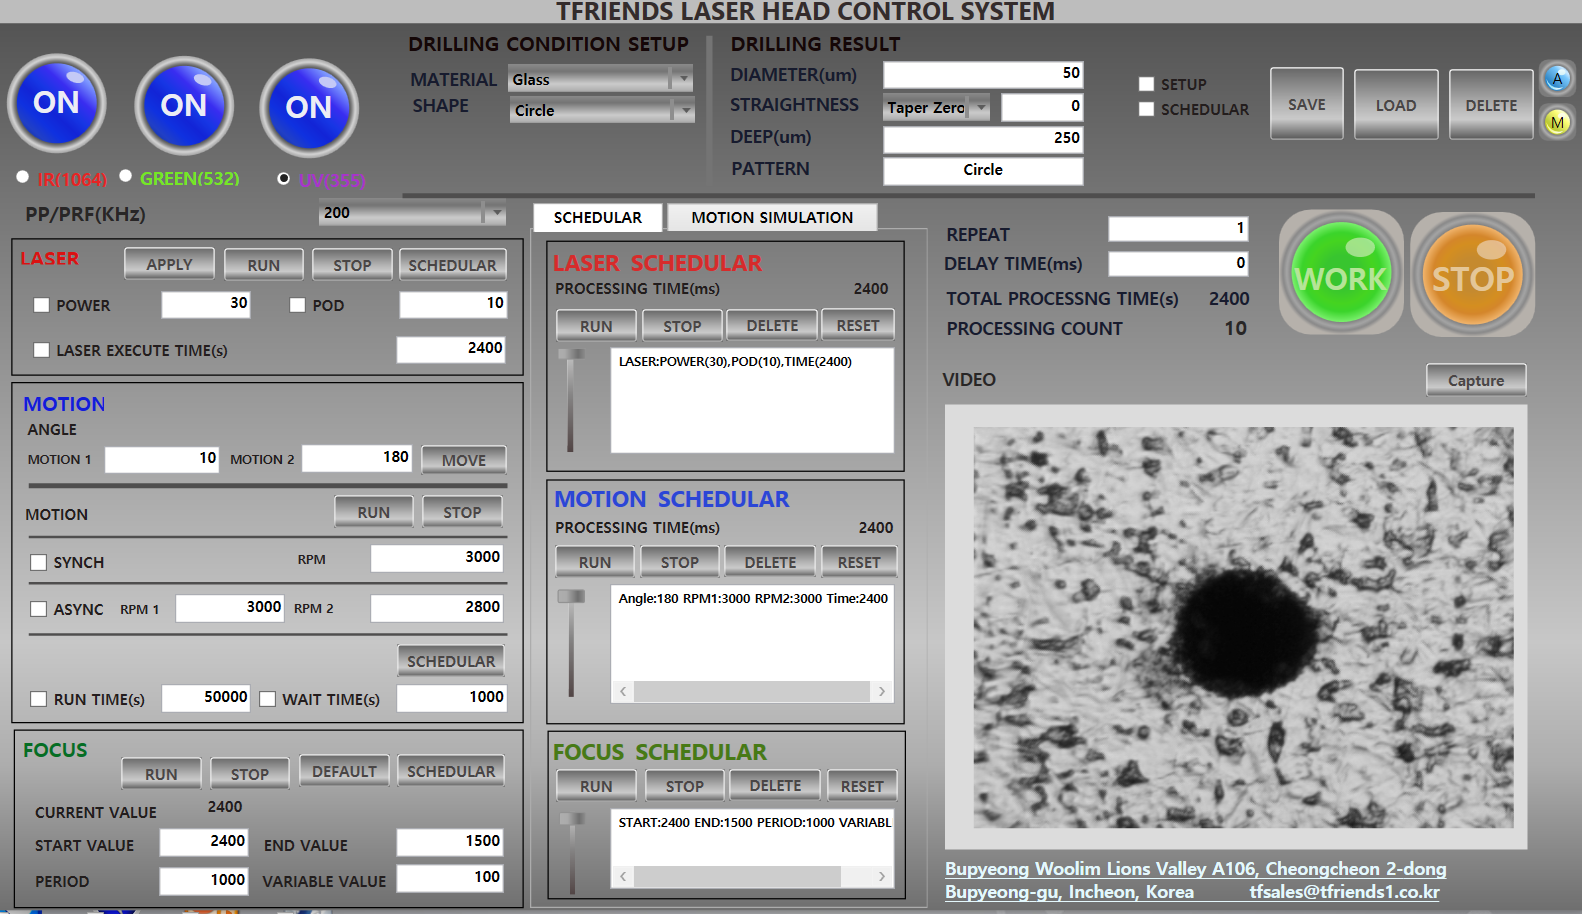This screenshot has width=1582, height=914.
Task: Click right arrow of MOTION SCHEDULAR scrollbar
Action: 882,691
